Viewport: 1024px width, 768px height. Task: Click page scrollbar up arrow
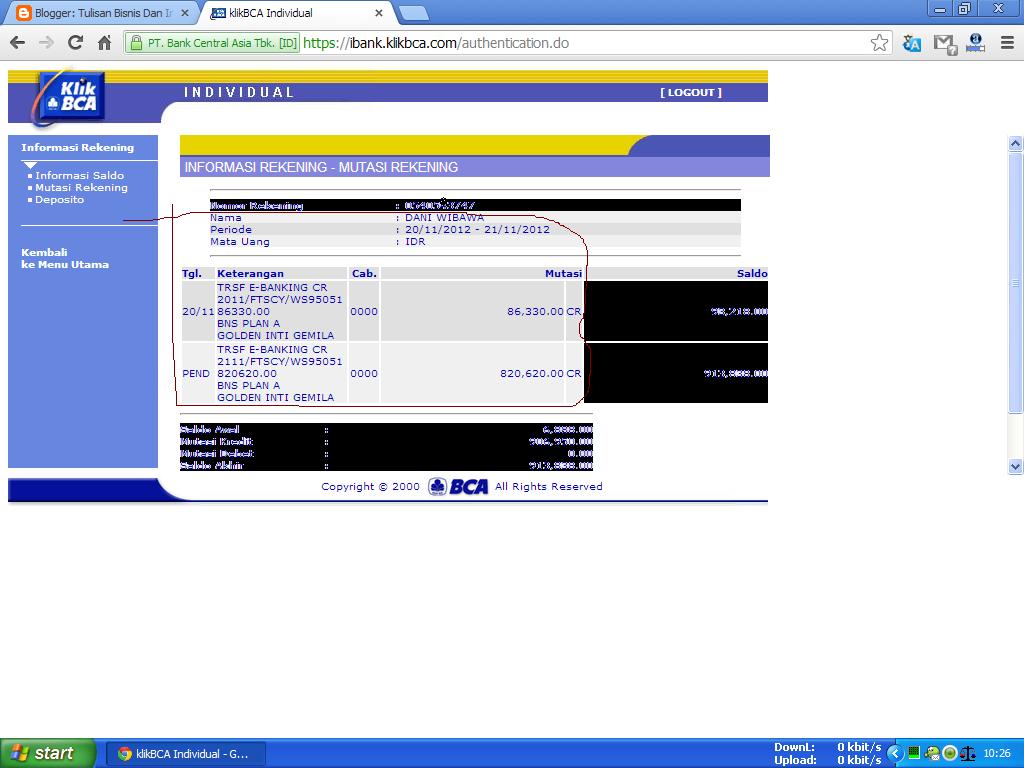pyautogui.click(x=1015, y=143)
